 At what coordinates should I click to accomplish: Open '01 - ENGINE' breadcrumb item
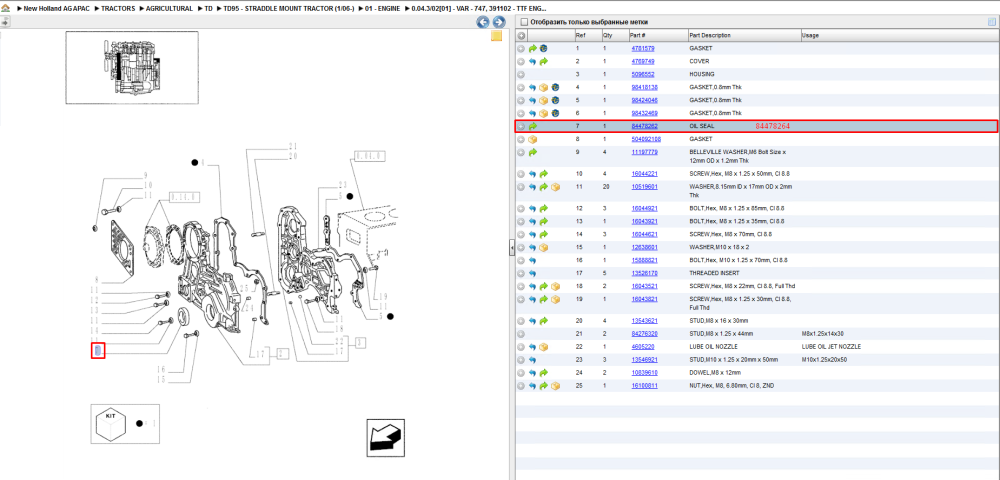383,9
